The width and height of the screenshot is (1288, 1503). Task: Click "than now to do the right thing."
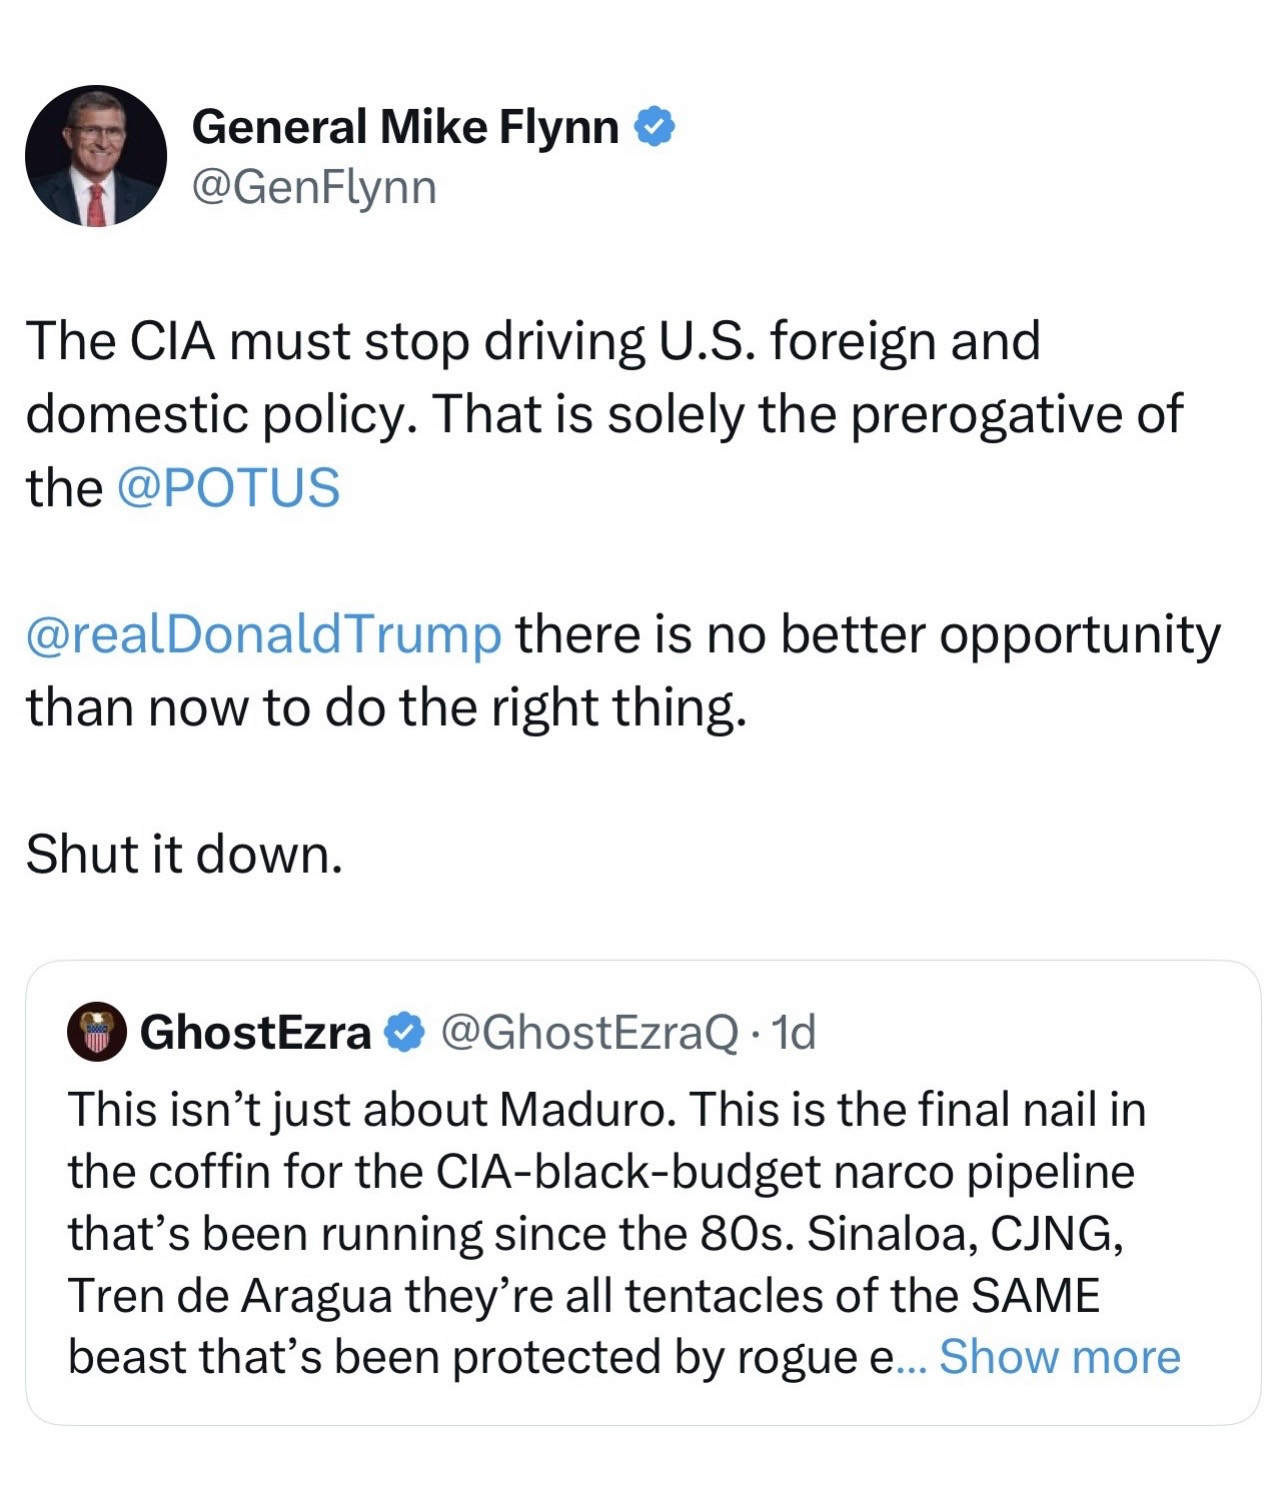click(386, 708)
